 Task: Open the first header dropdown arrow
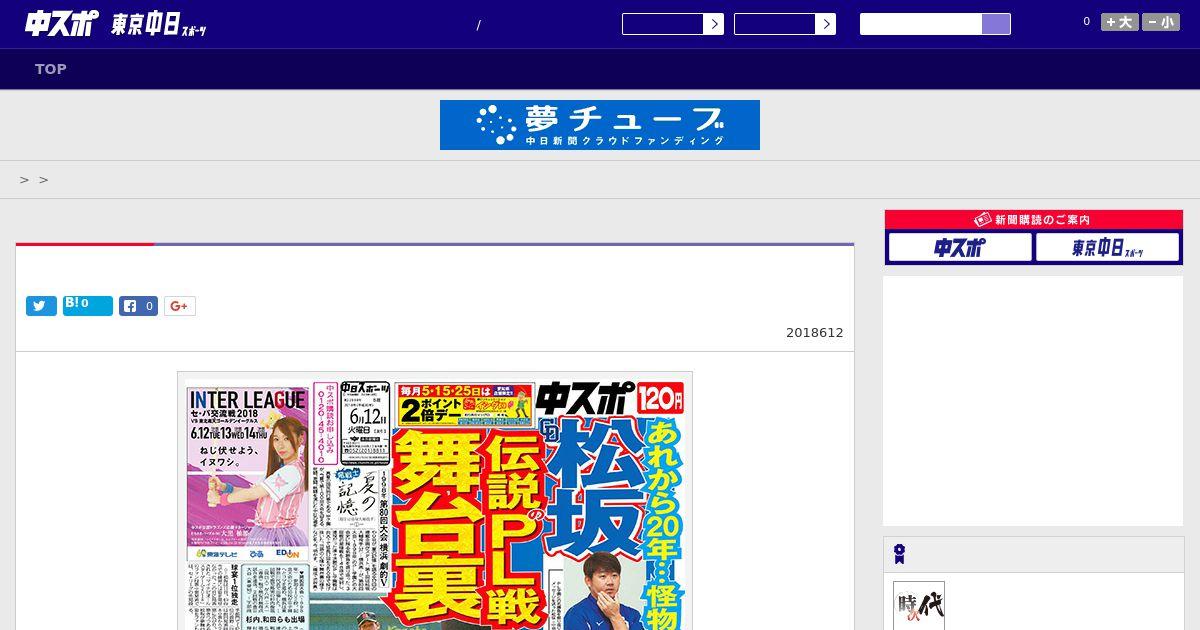click(713, 24)
